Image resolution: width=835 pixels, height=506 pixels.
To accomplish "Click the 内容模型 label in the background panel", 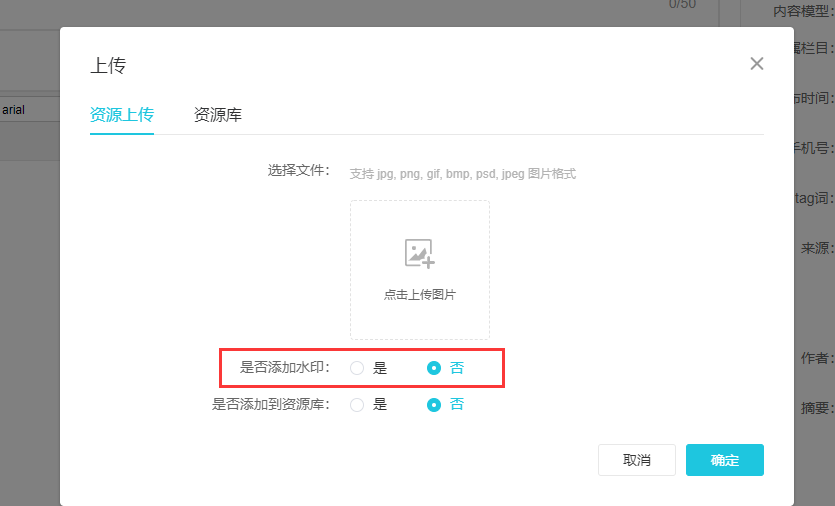I will pyautogui.click(x=803, y=11).
